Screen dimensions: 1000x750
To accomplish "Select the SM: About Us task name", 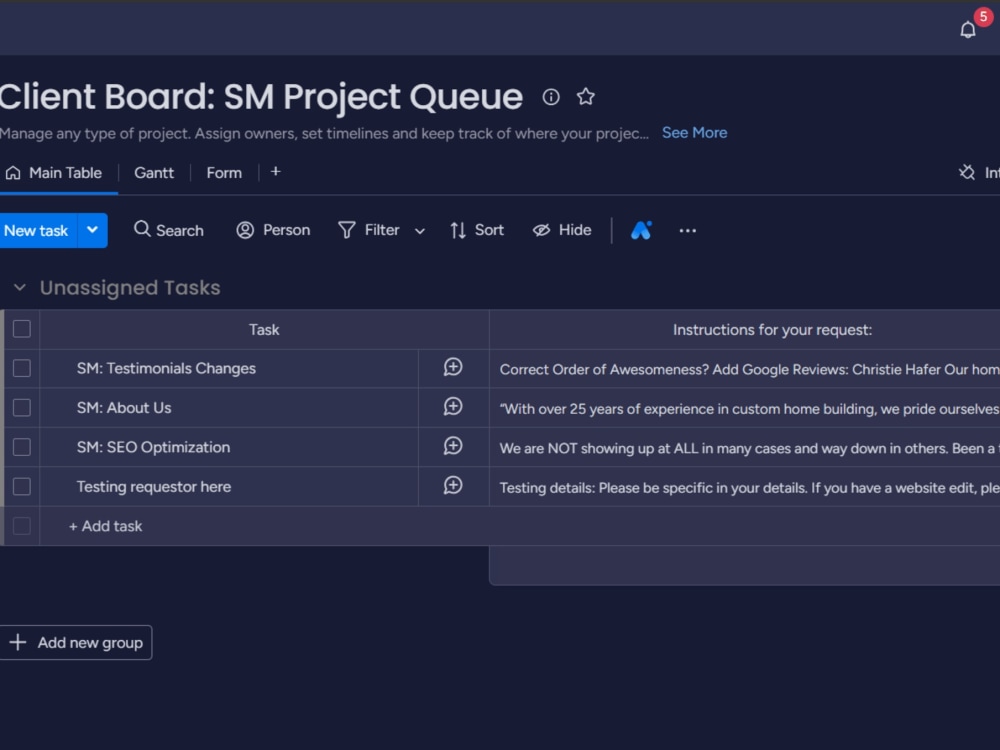I will click(124, 408).
